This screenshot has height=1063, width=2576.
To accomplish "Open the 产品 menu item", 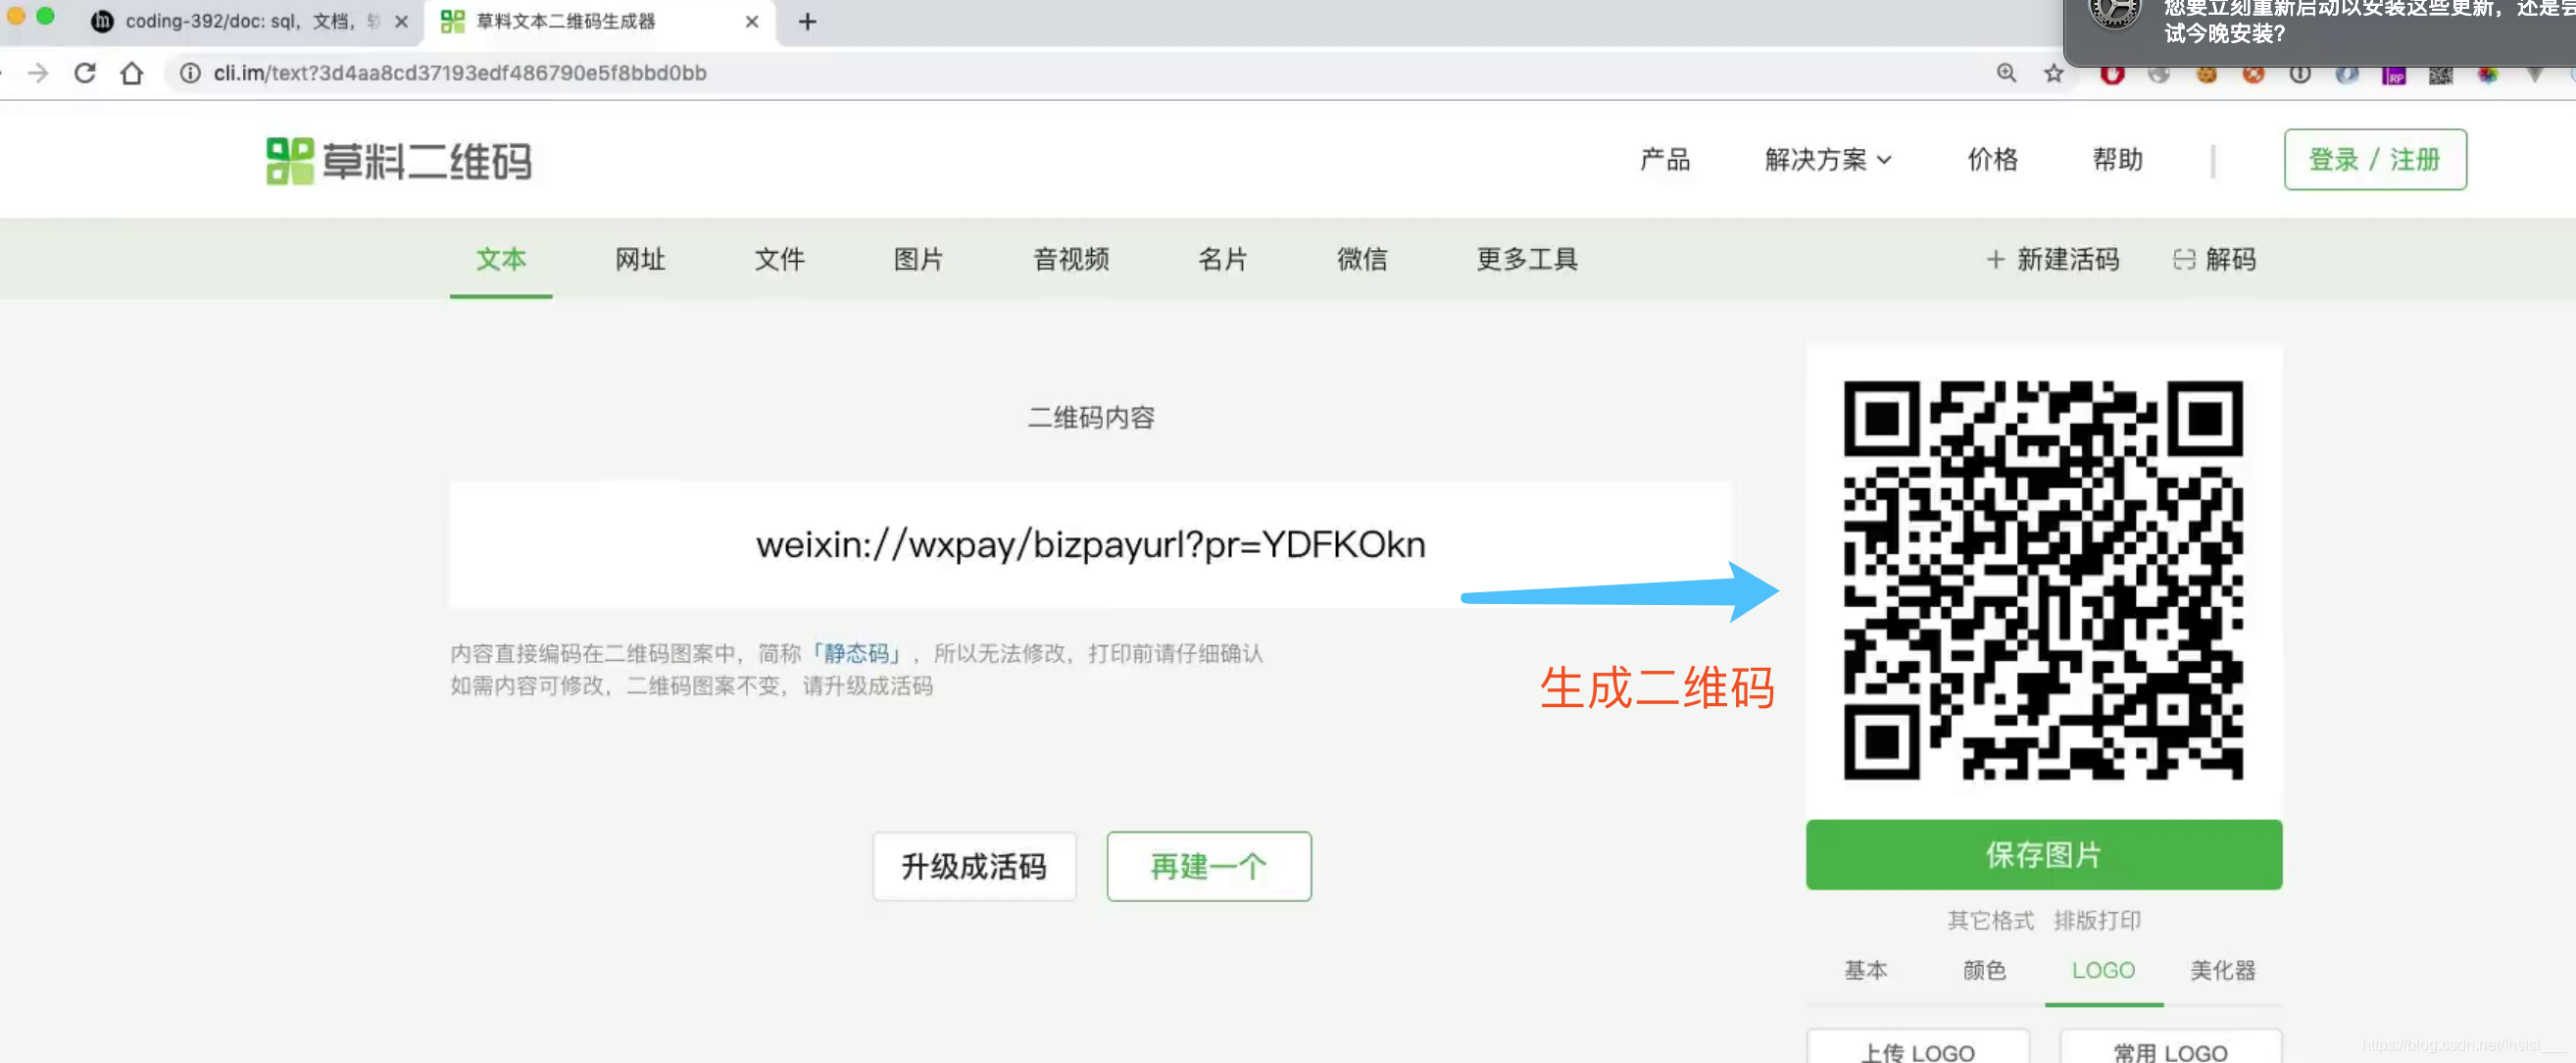I will [x=1664, y=159].
